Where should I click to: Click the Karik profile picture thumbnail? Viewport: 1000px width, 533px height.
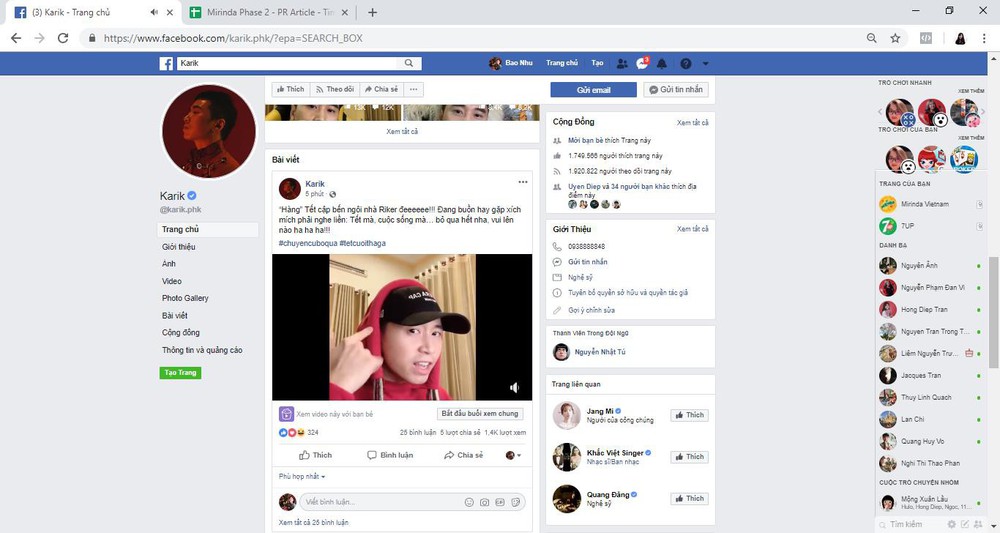(209, 132)
